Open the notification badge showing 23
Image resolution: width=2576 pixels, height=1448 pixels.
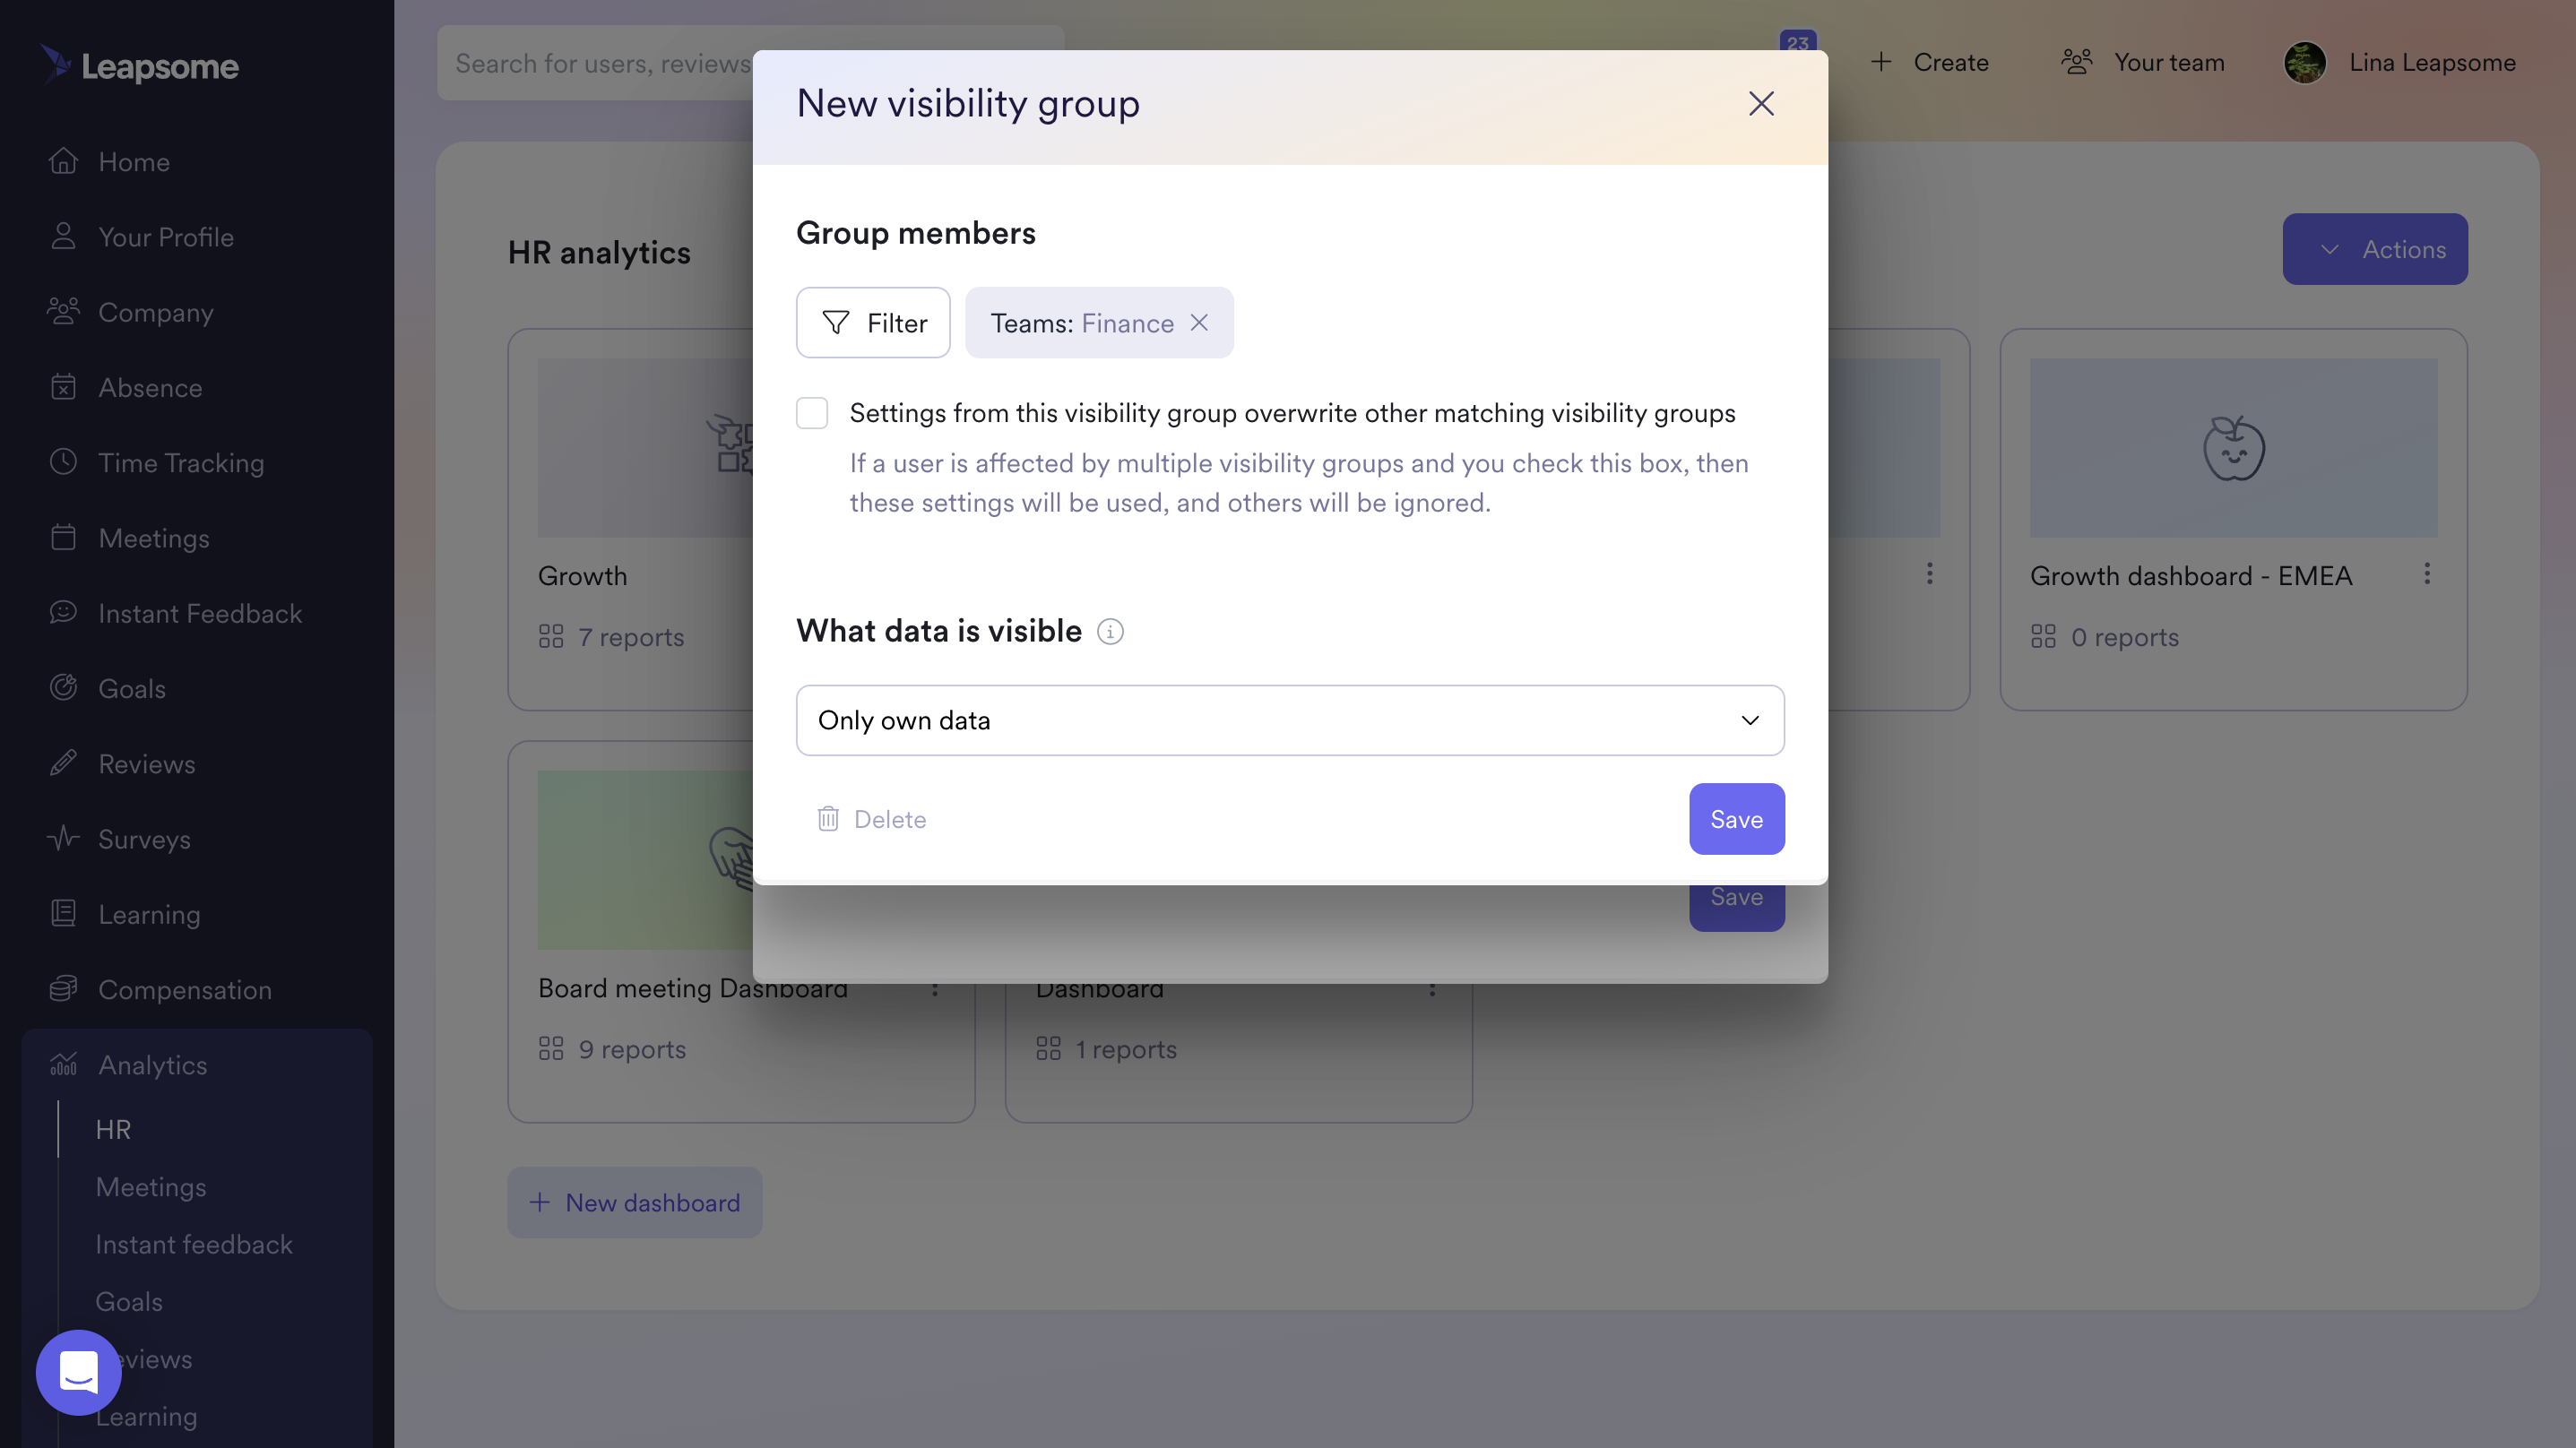coord(1797,41)
